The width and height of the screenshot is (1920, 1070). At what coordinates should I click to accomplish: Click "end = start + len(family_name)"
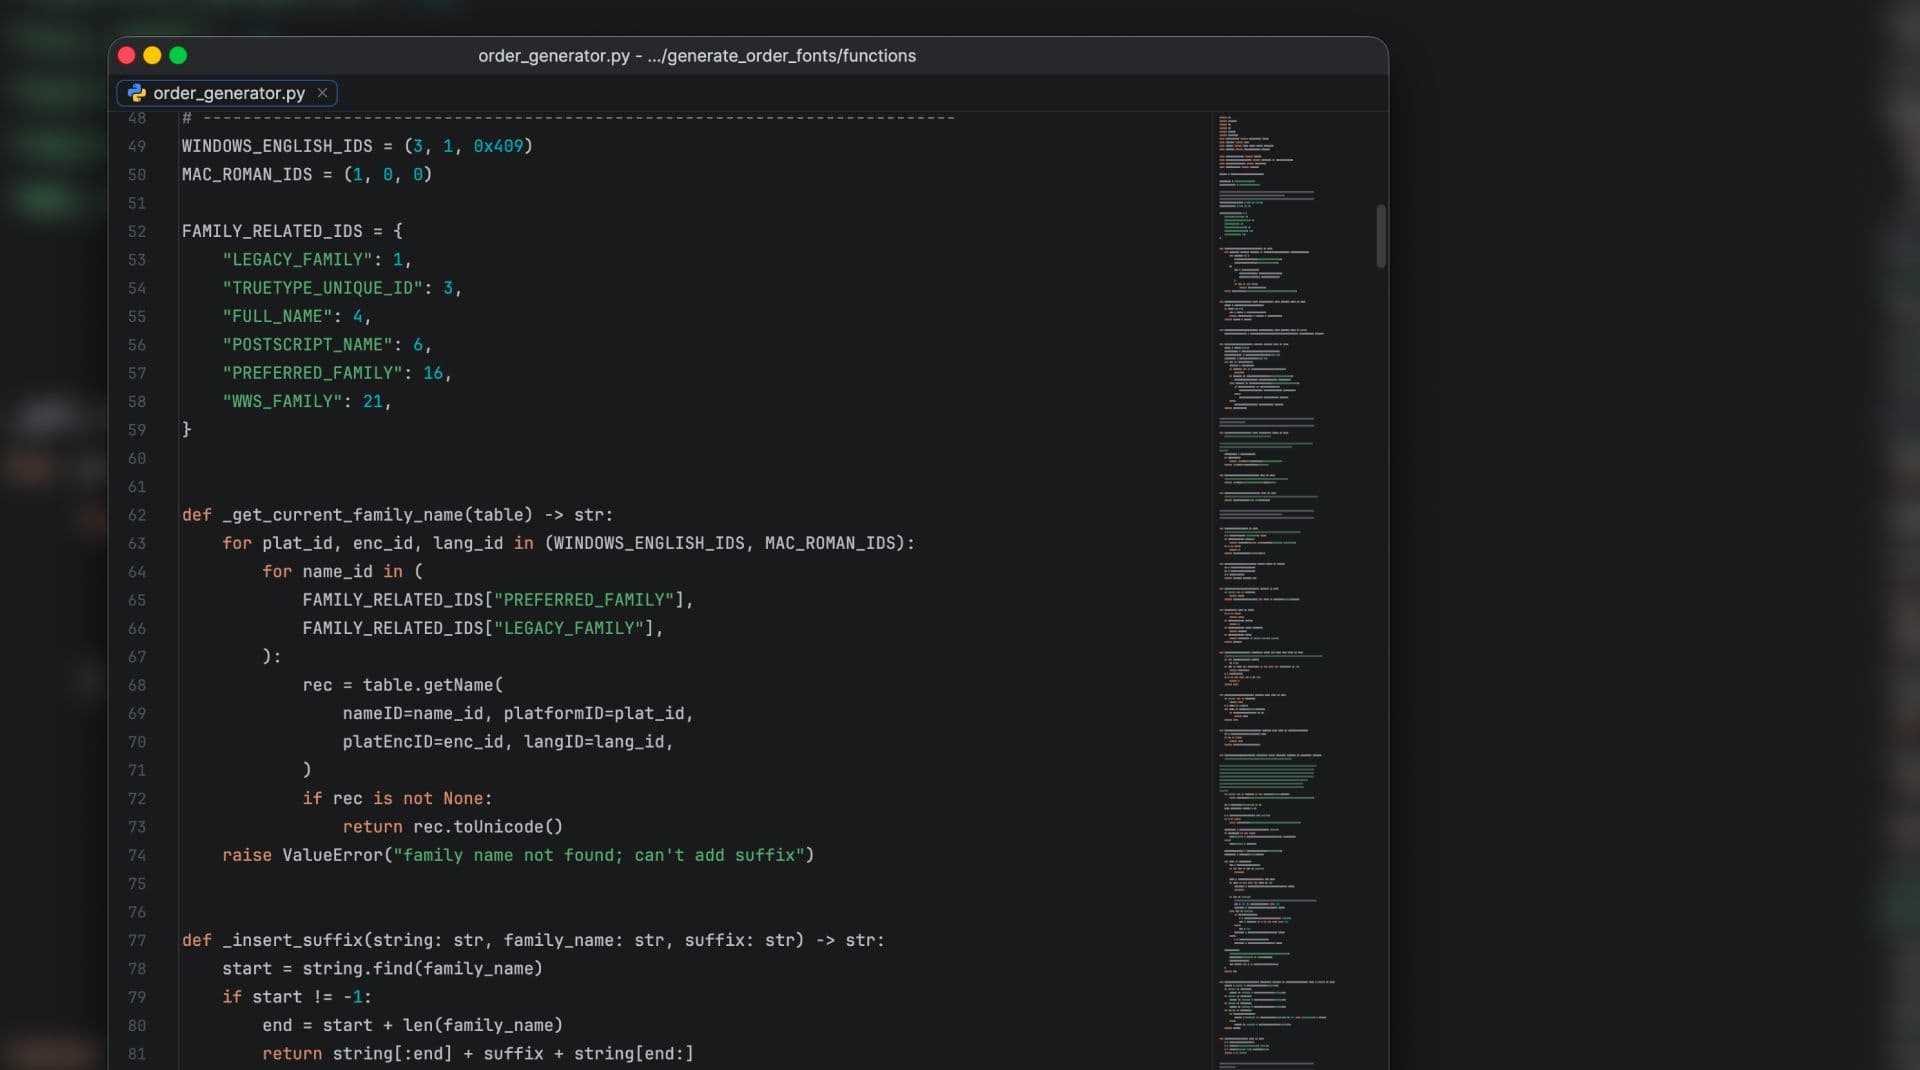coord(412,1025)
